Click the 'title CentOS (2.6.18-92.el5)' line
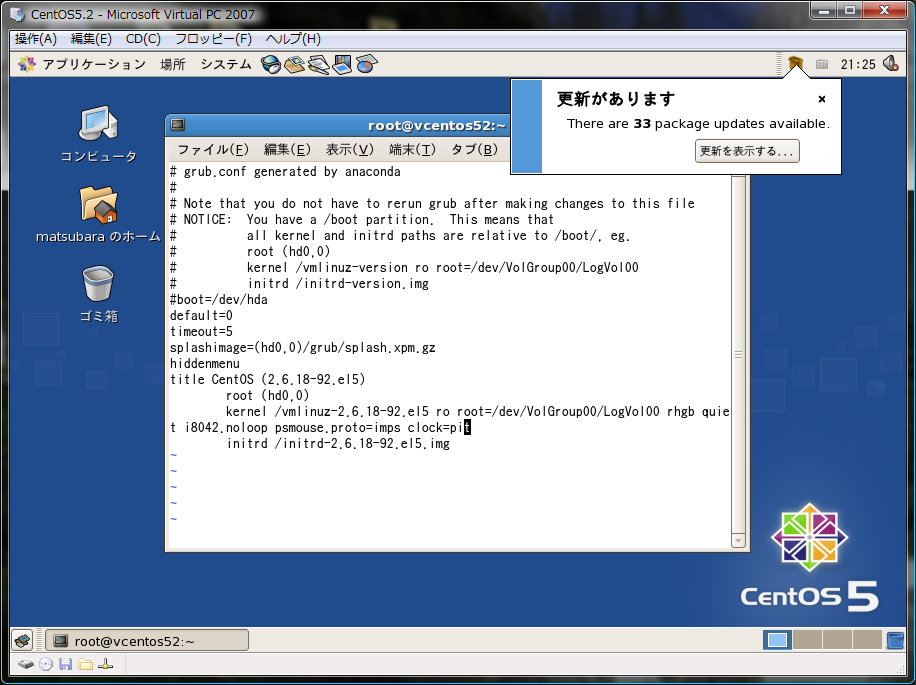 [x=268, y=379]
